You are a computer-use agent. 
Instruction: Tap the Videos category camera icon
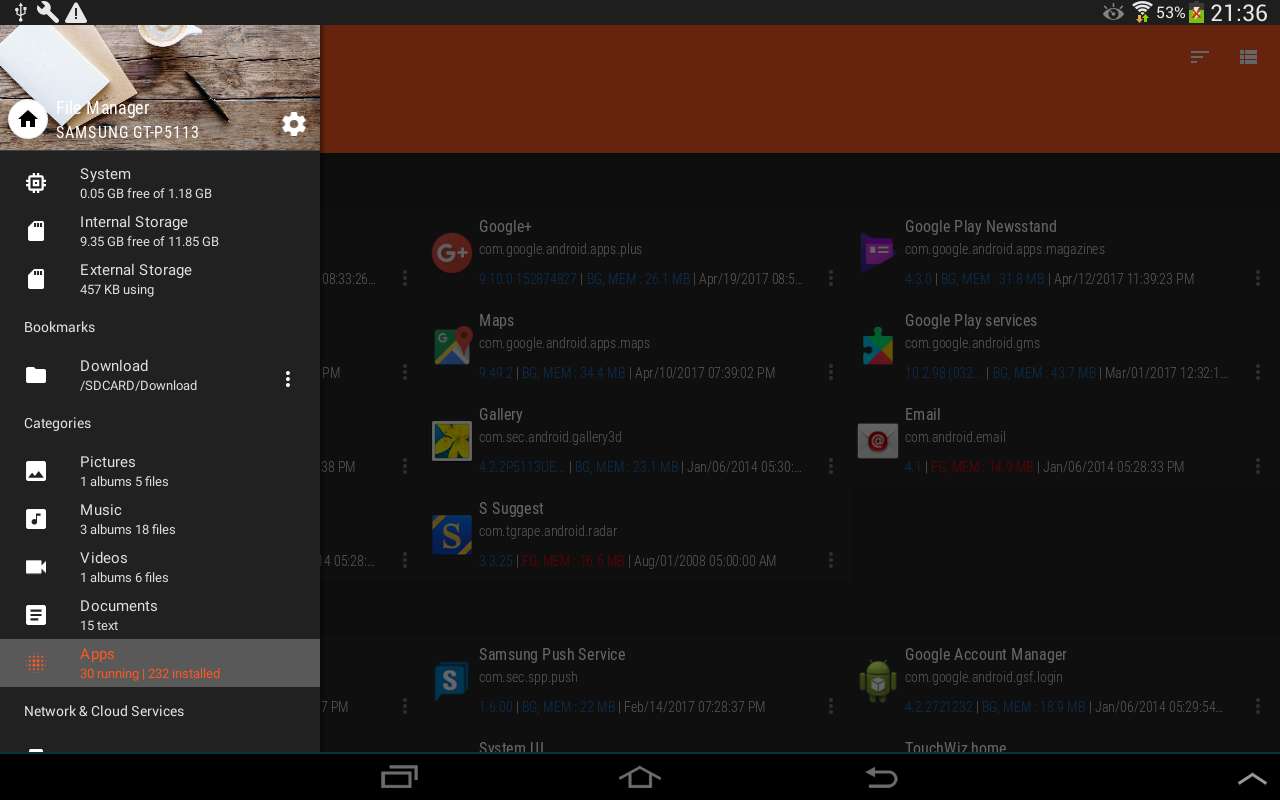tap(36, 567)
